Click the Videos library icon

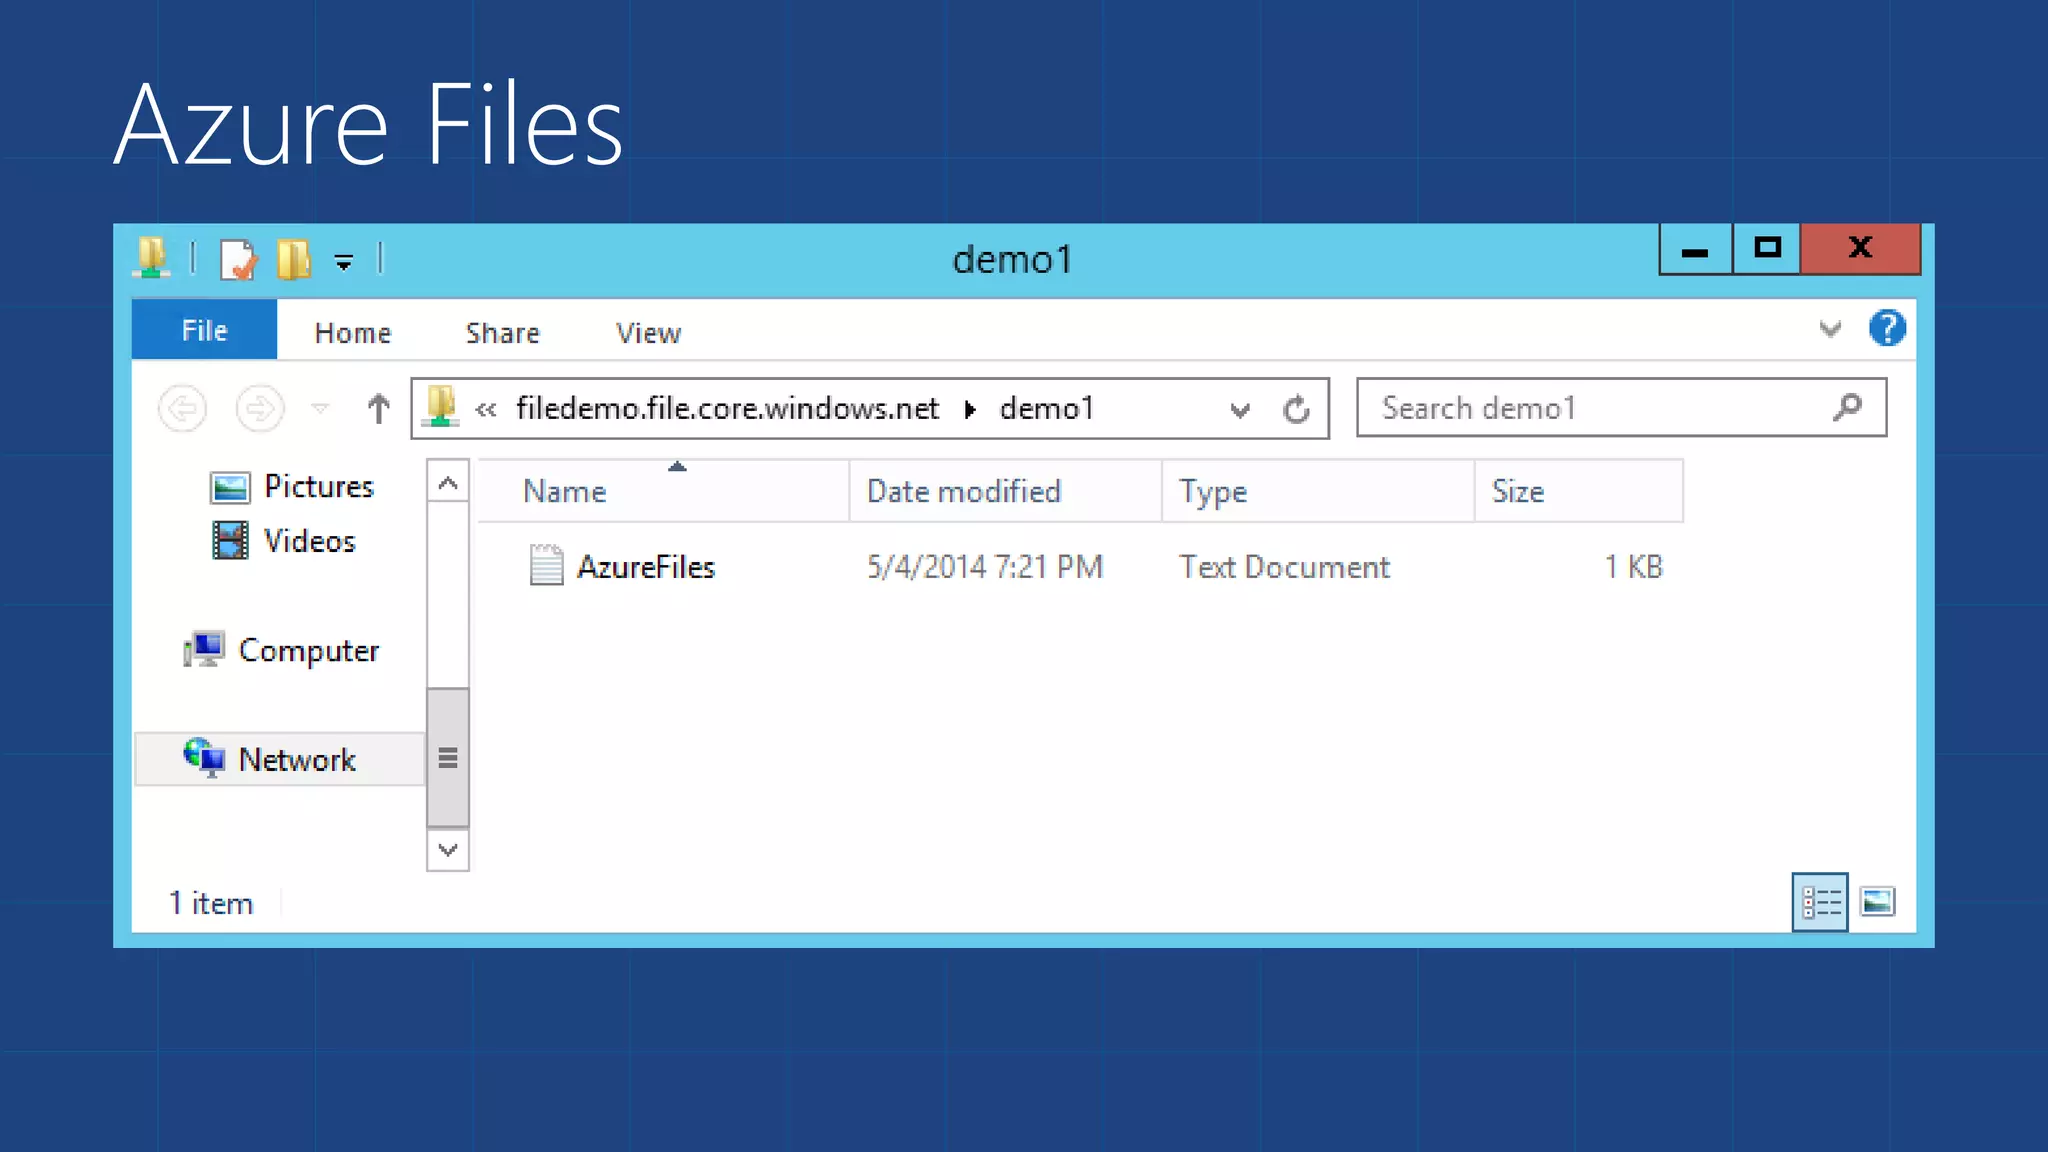click(x=230, y=541)
